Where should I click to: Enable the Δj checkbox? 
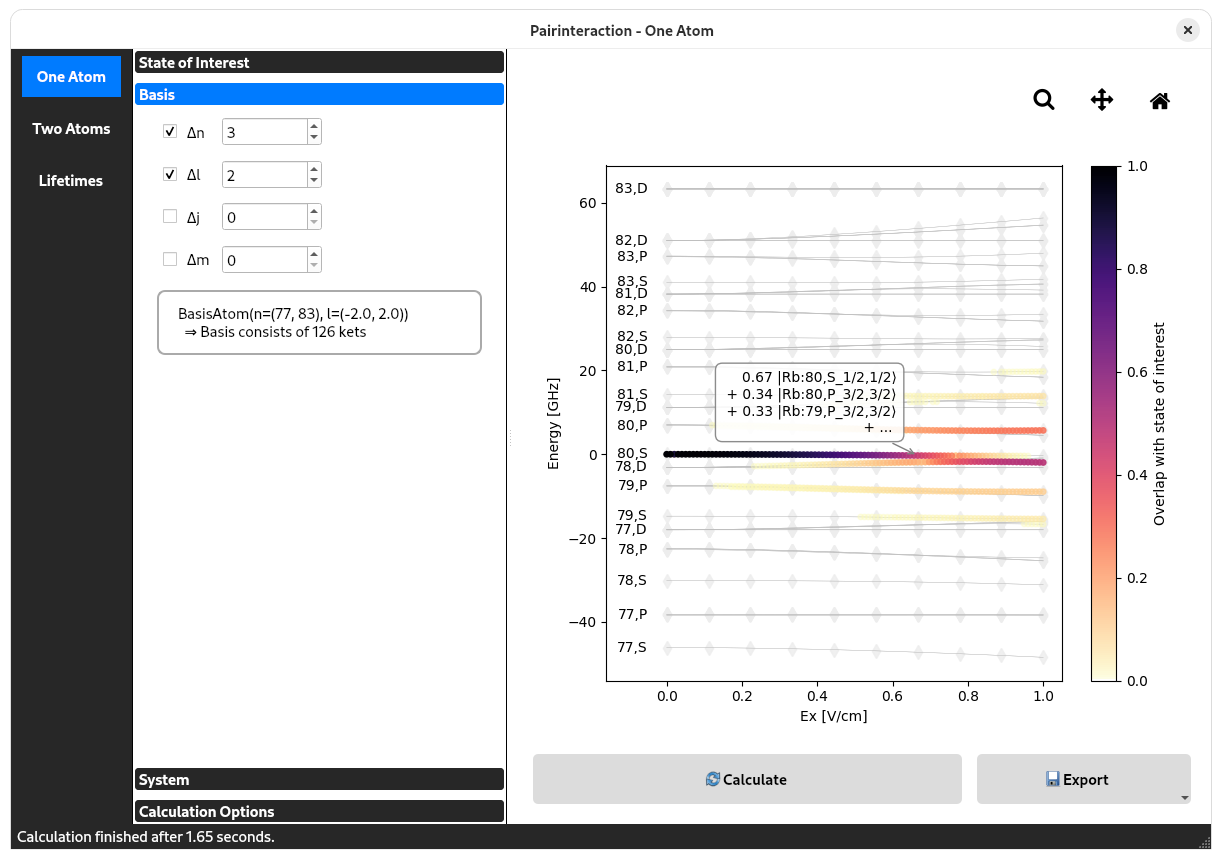point(170,217)
